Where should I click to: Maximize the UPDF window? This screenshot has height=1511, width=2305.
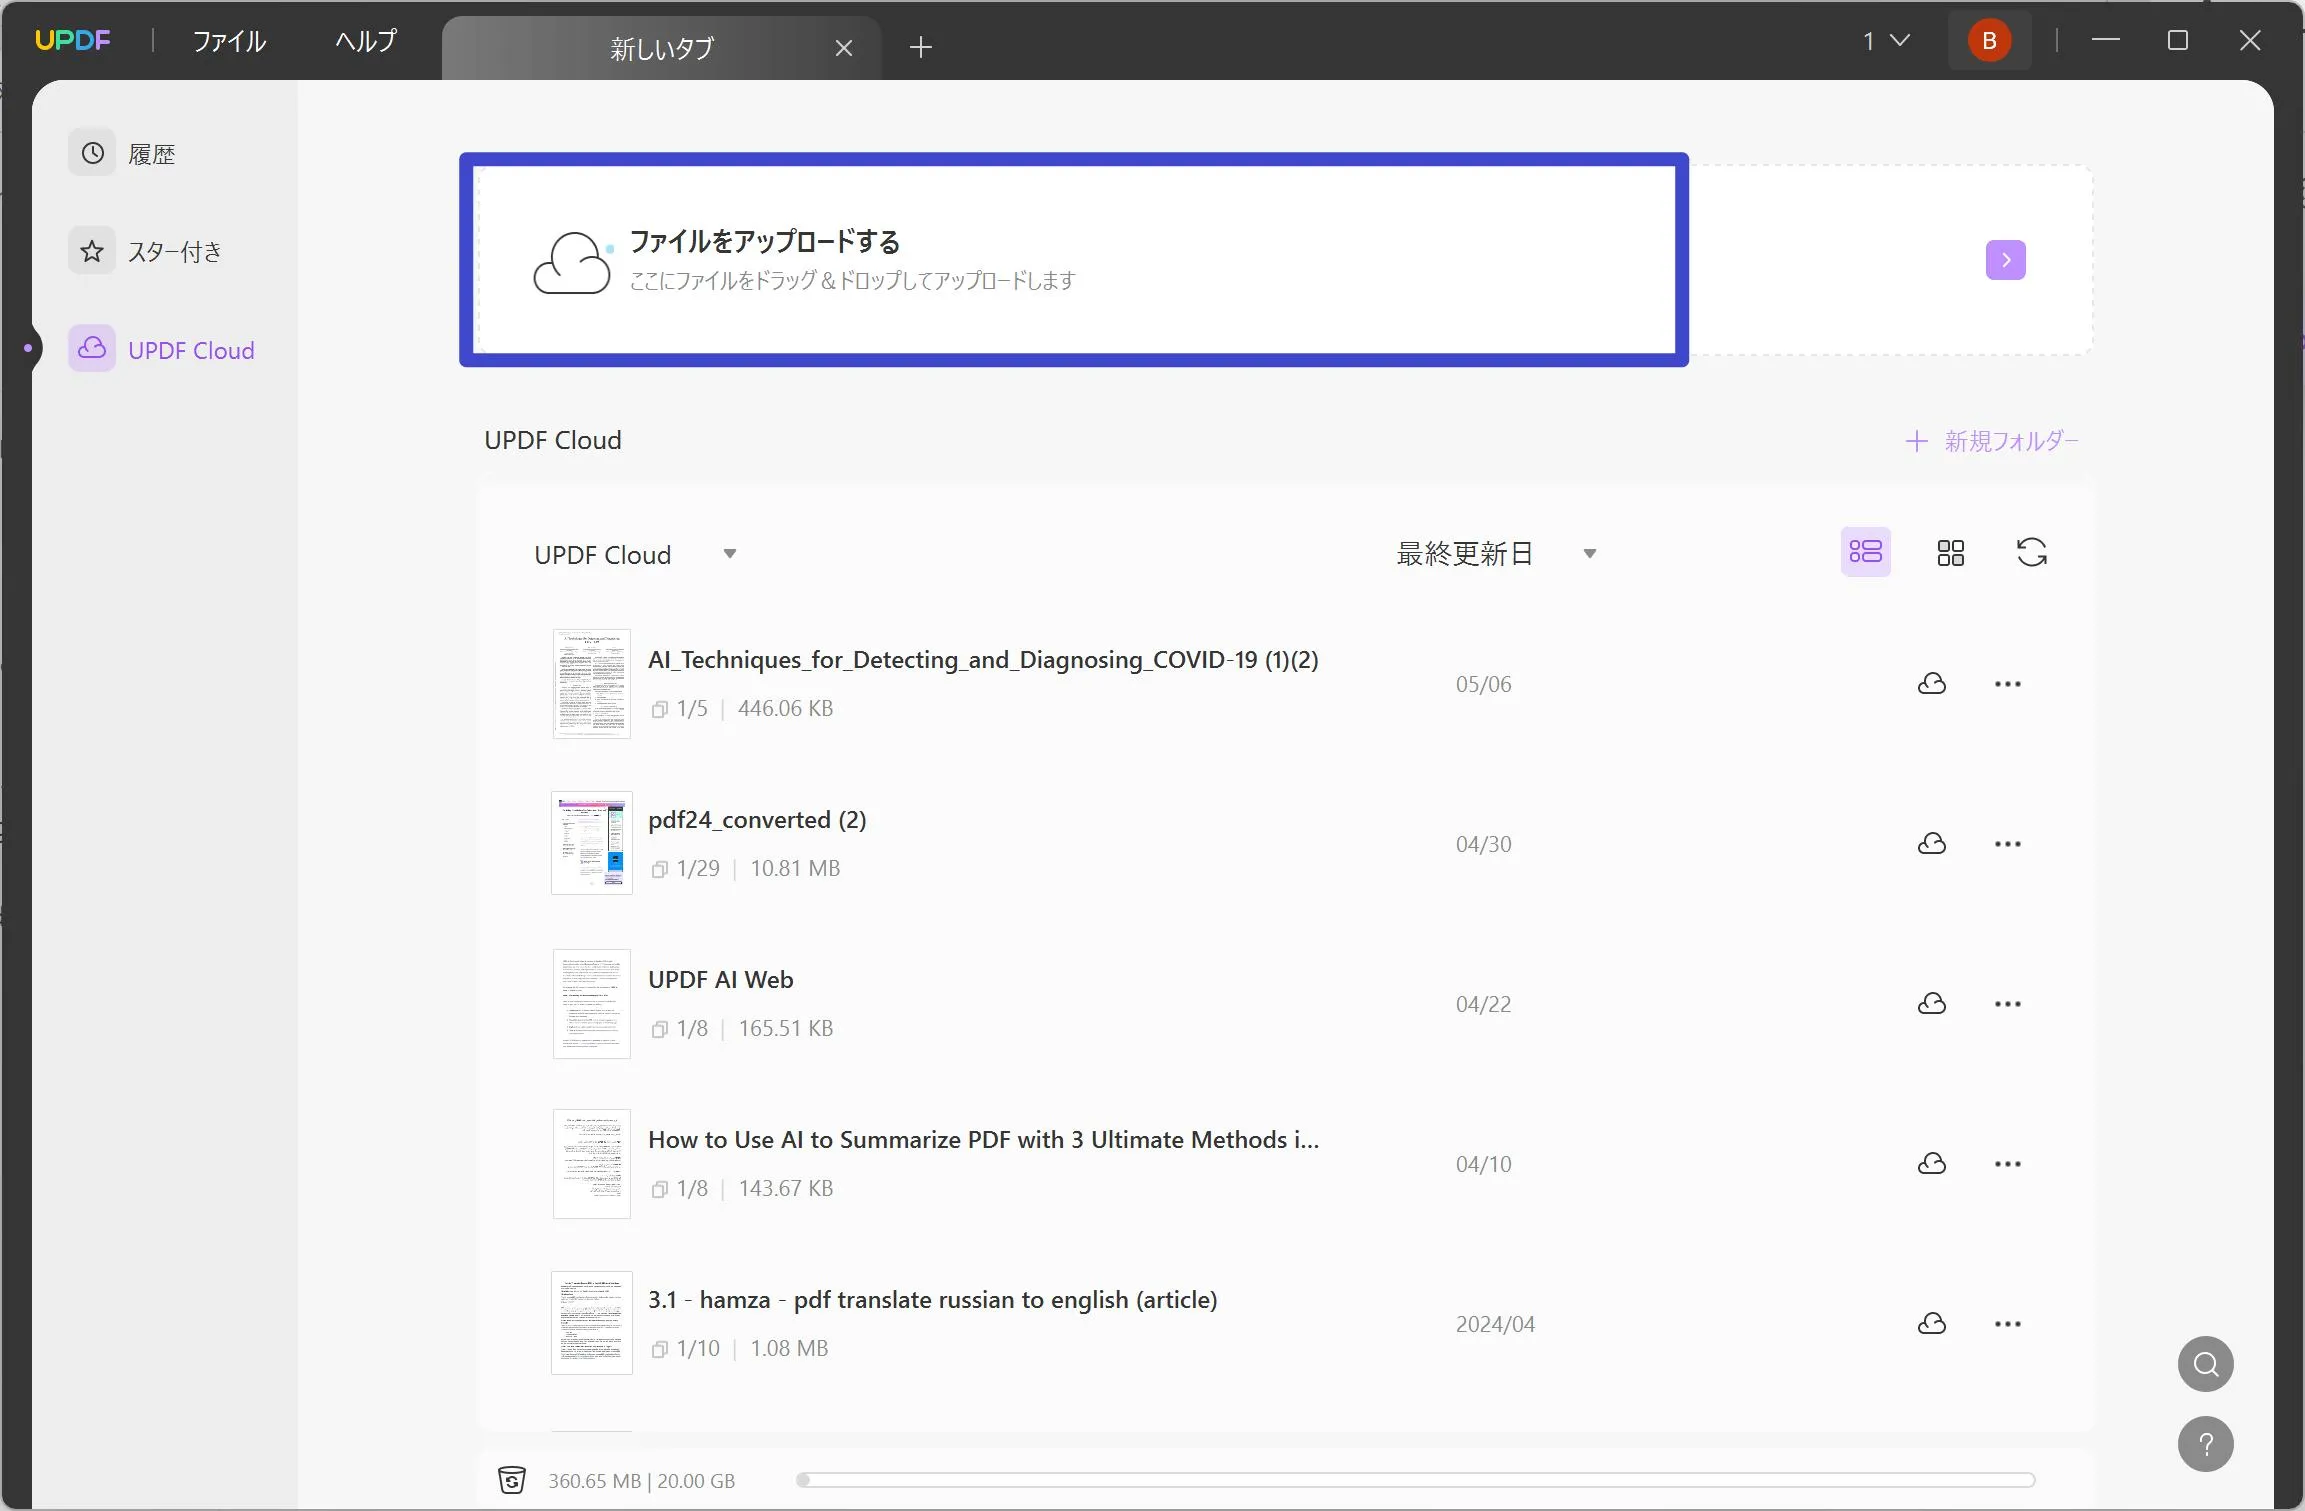coord(2178,40)
